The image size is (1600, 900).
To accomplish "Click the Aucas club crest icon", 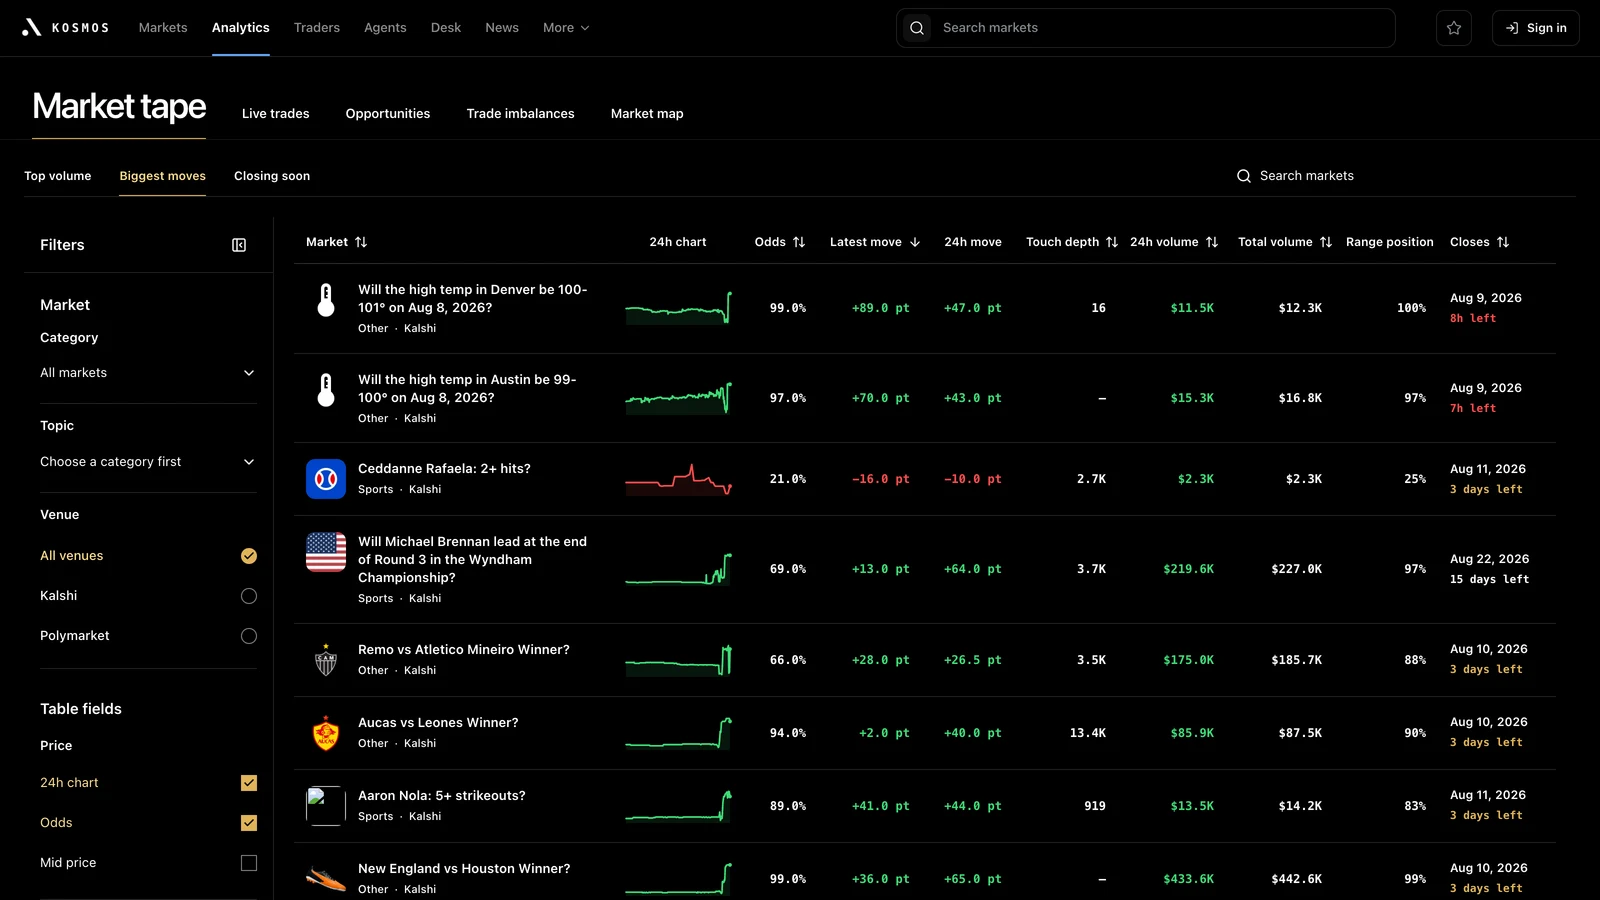I will 326,733.
